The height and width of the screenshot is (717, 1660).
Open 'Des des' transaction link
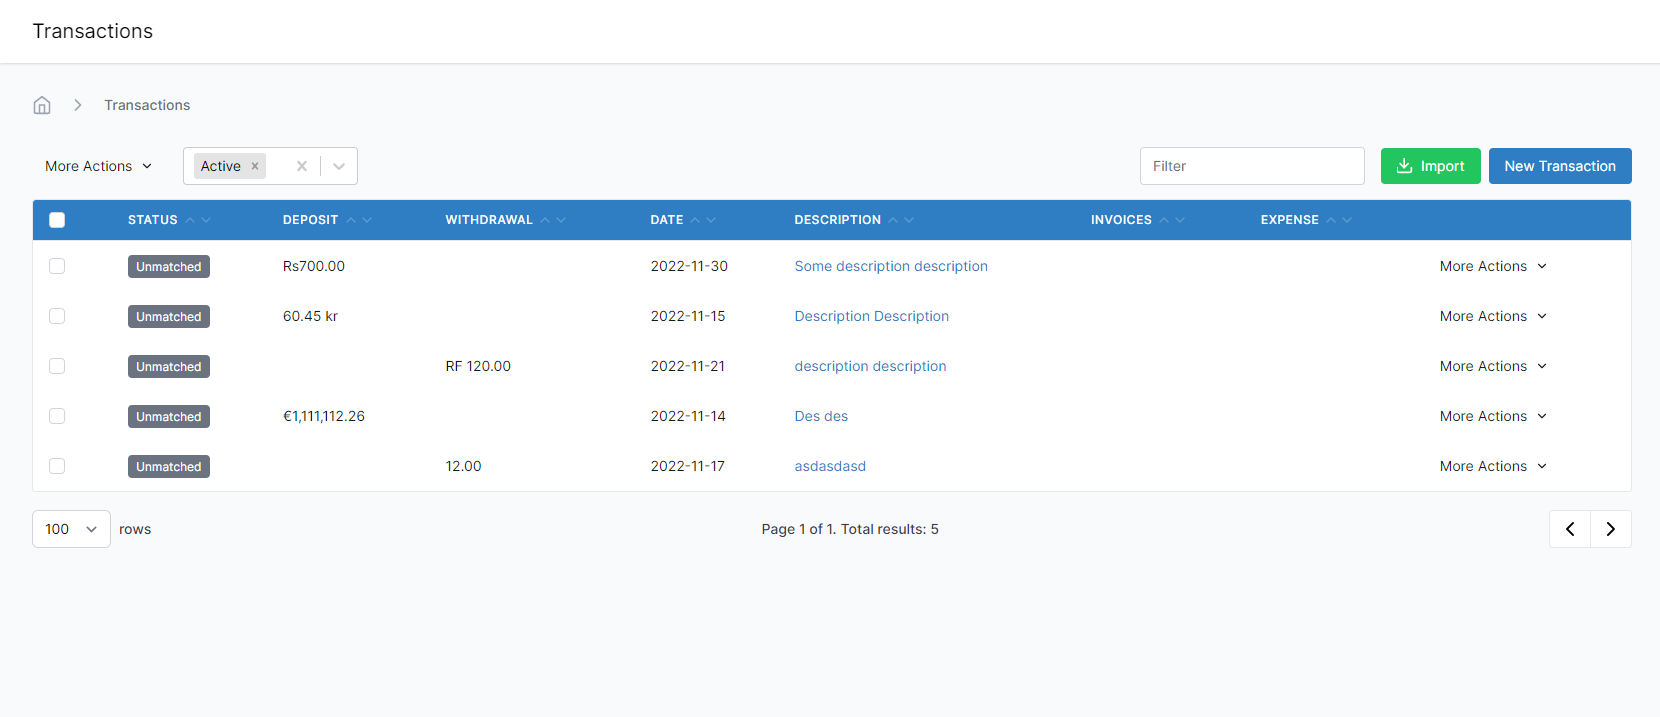point(821,416)
